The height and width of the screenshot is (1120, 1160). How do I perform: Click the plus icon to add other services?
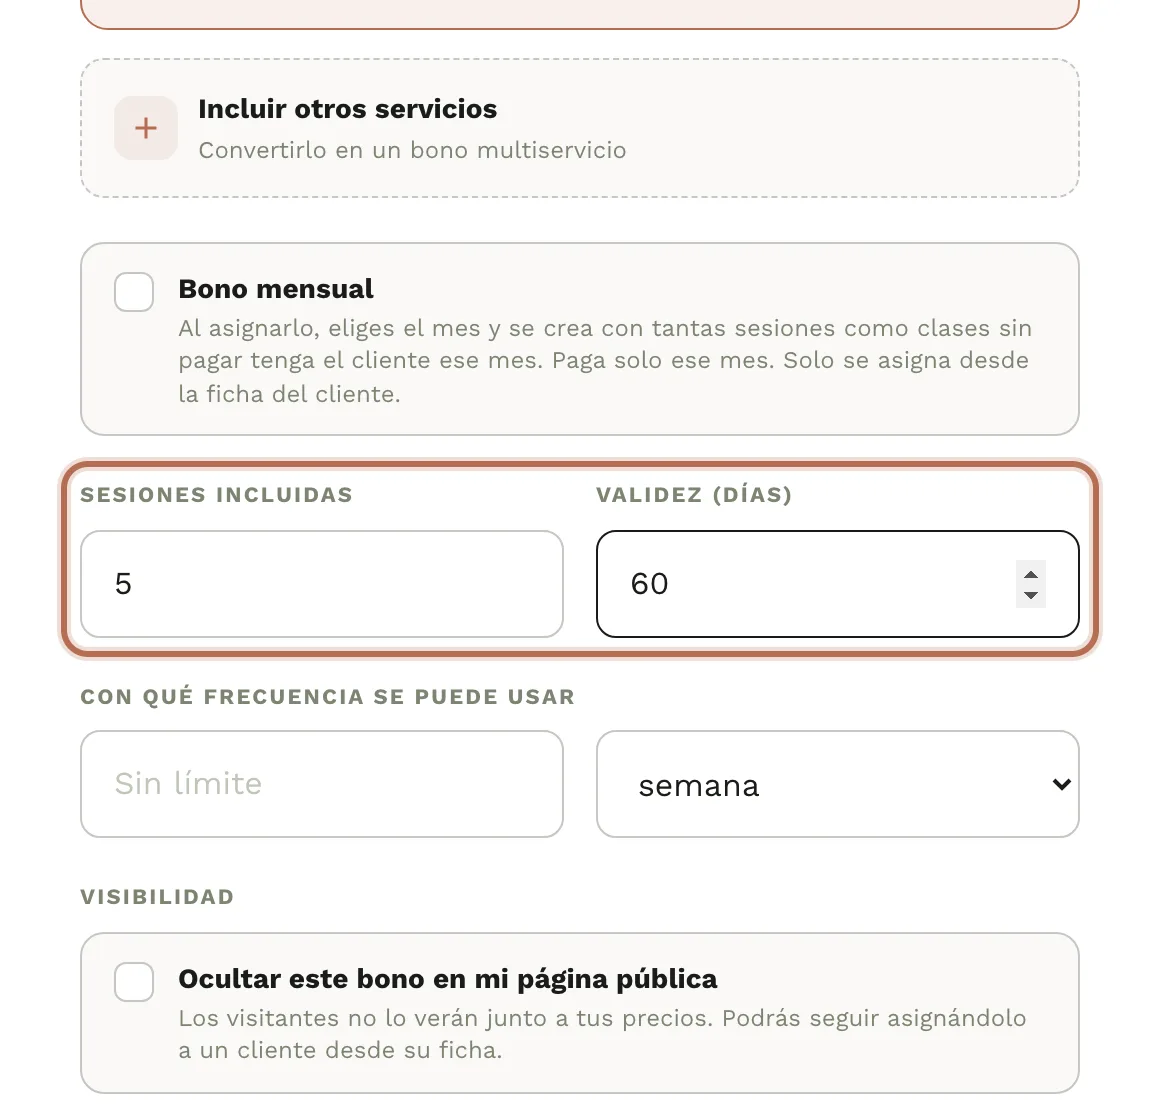pyautogui.click(x=146, y=128)
